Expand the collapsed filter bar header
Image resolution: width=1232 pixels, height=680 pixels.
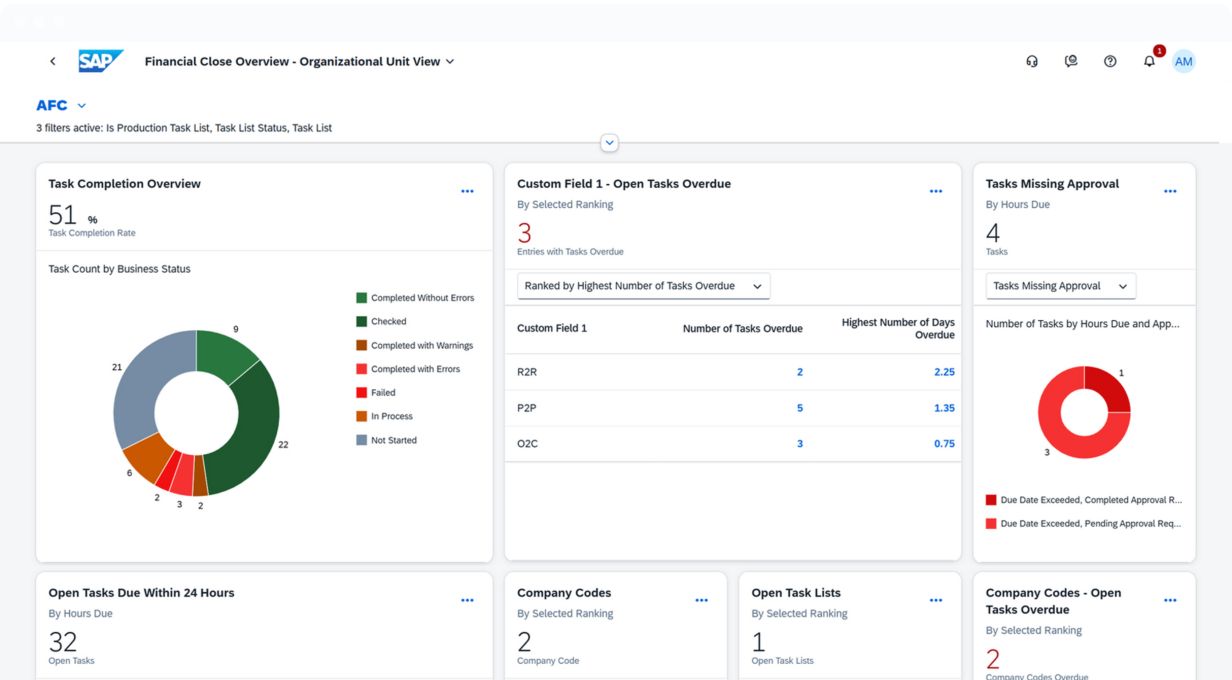[609, 143]
